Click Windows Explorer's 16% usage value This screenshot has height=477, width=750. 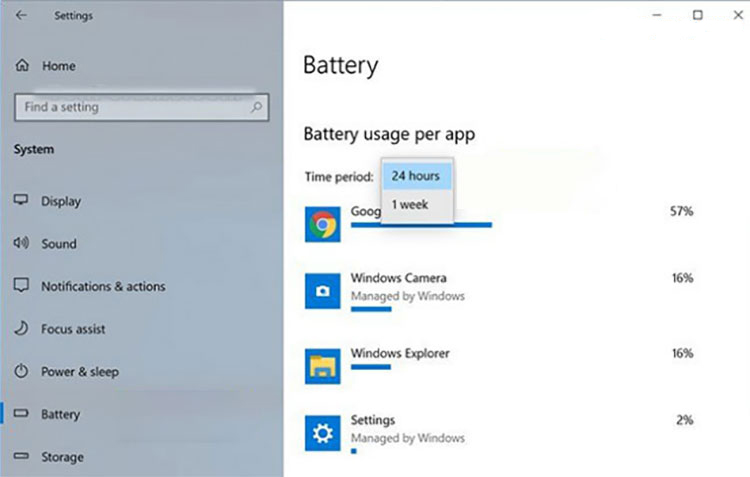[683, 354]
